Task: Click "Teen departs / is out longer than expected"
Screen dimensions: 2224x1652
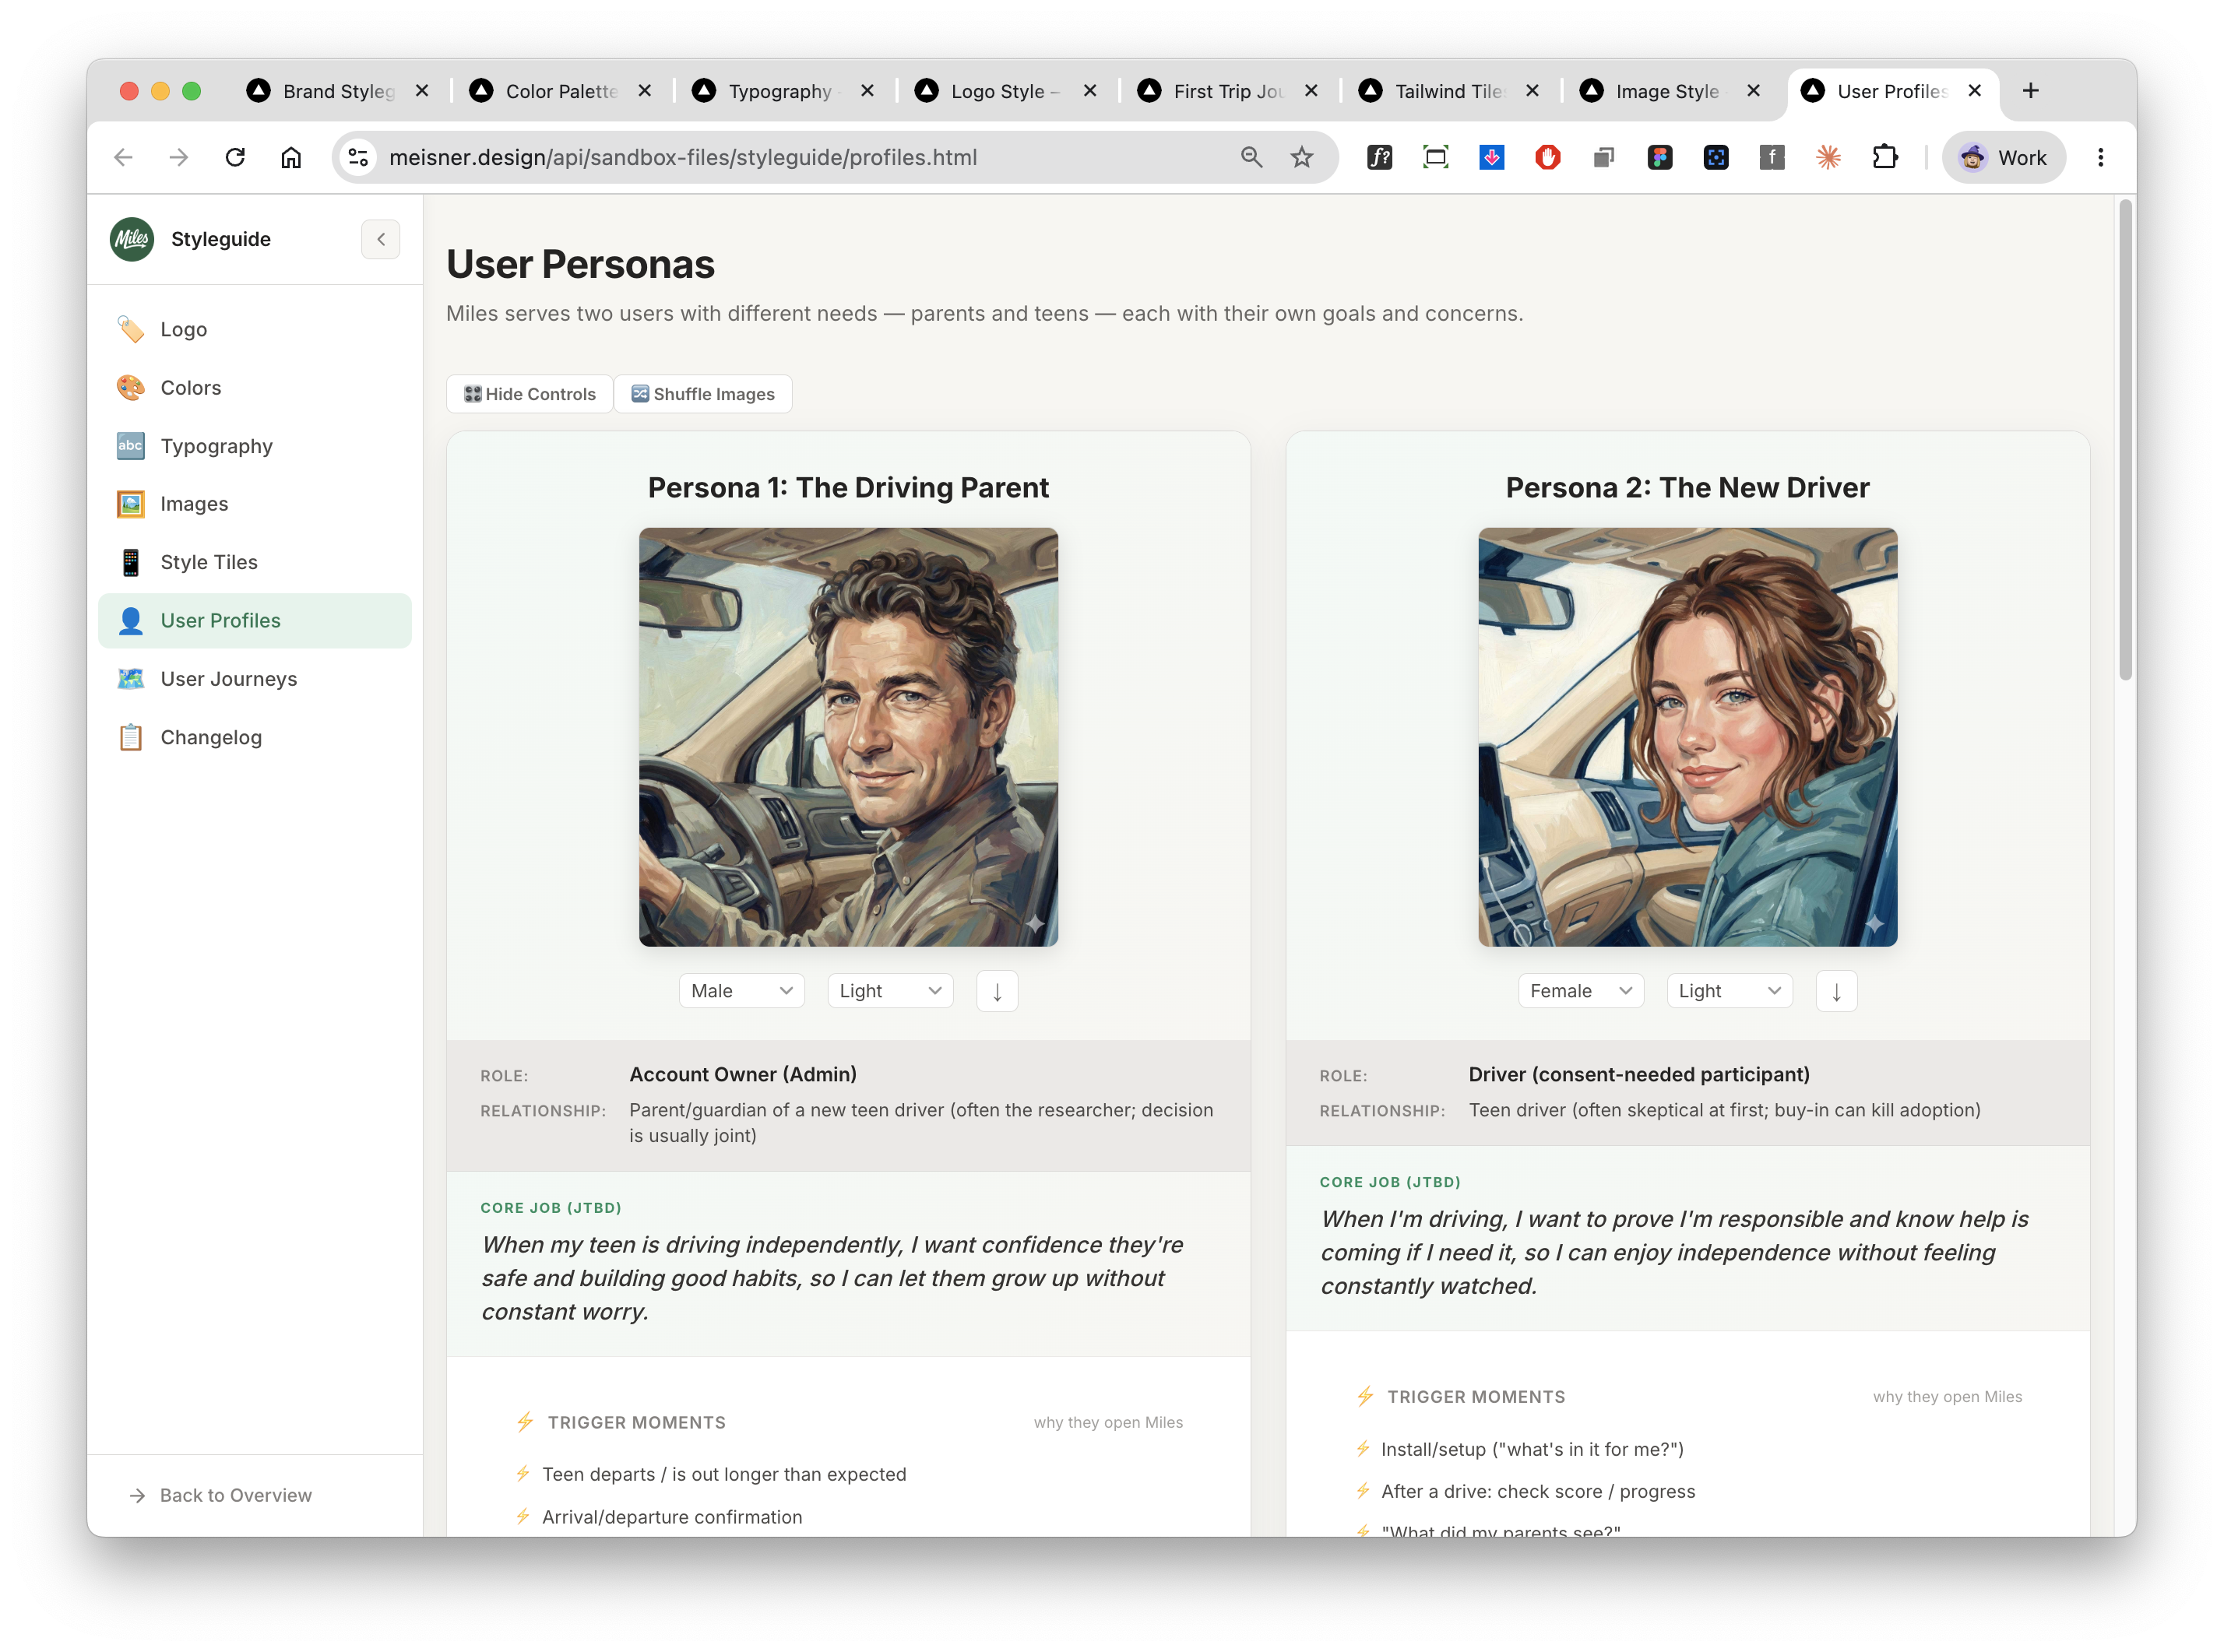Action: pos(724,1474)
